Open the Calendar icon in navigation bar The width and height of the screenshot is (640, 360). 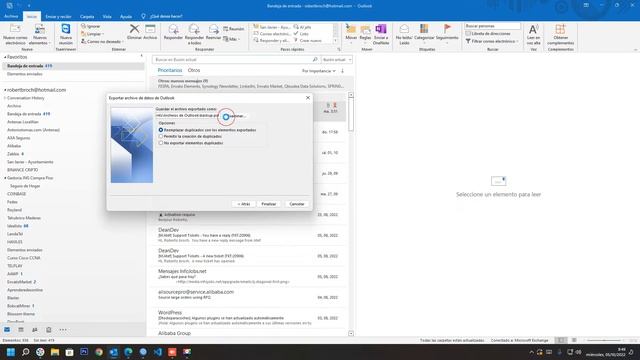(21, 330)
